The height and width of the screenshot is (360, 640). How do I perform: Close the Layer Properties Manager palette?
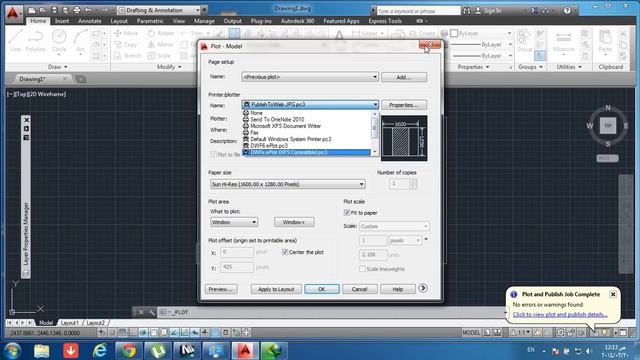(27, 120)
